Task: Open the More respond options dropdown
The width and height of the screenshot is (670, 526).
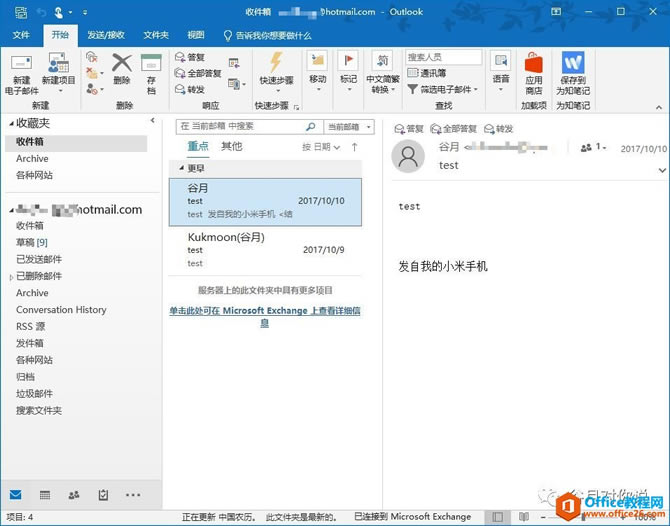Action: (x=237, y=84)
